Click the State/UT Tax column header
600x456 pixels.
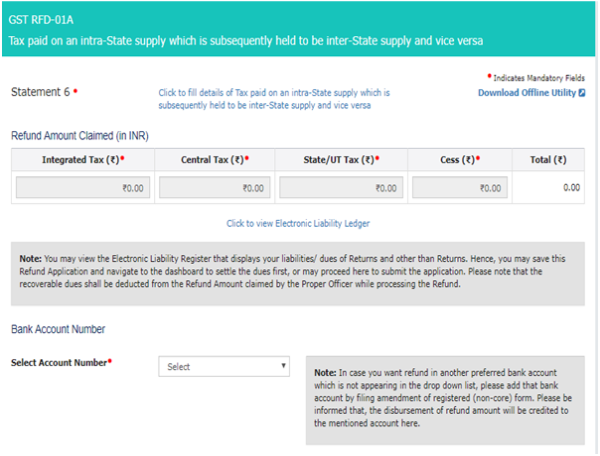[340, 160]
